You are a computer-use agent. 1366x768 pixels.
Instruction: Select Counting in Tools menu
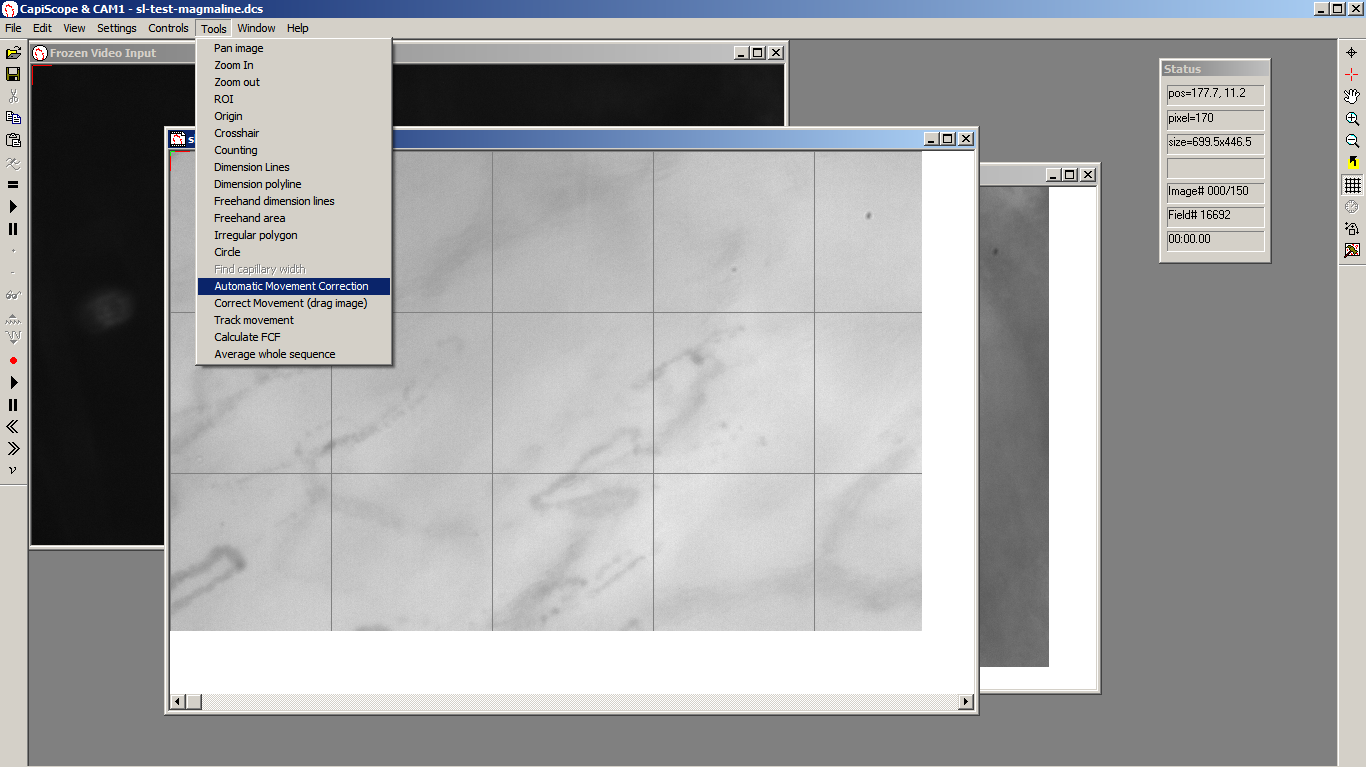tap(293, 150)
